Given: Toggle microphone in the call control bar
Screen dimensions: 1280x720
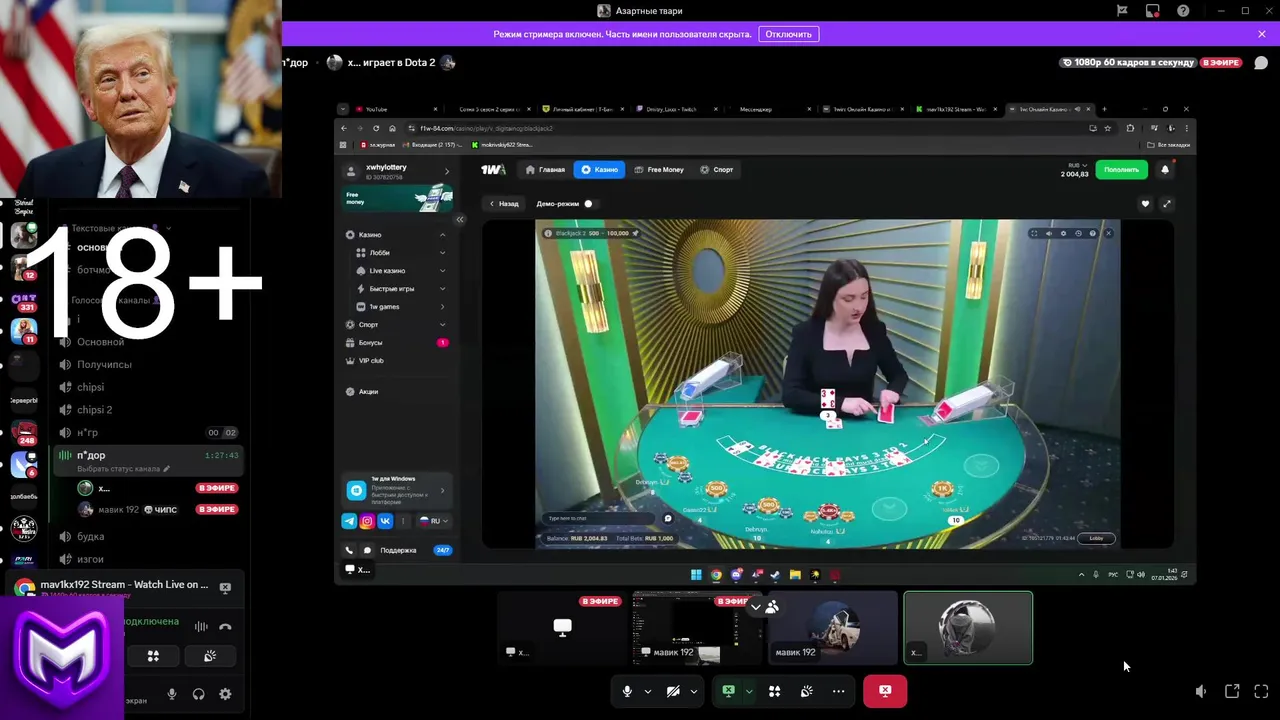Looking at the screenshot, I should [627, 691].
